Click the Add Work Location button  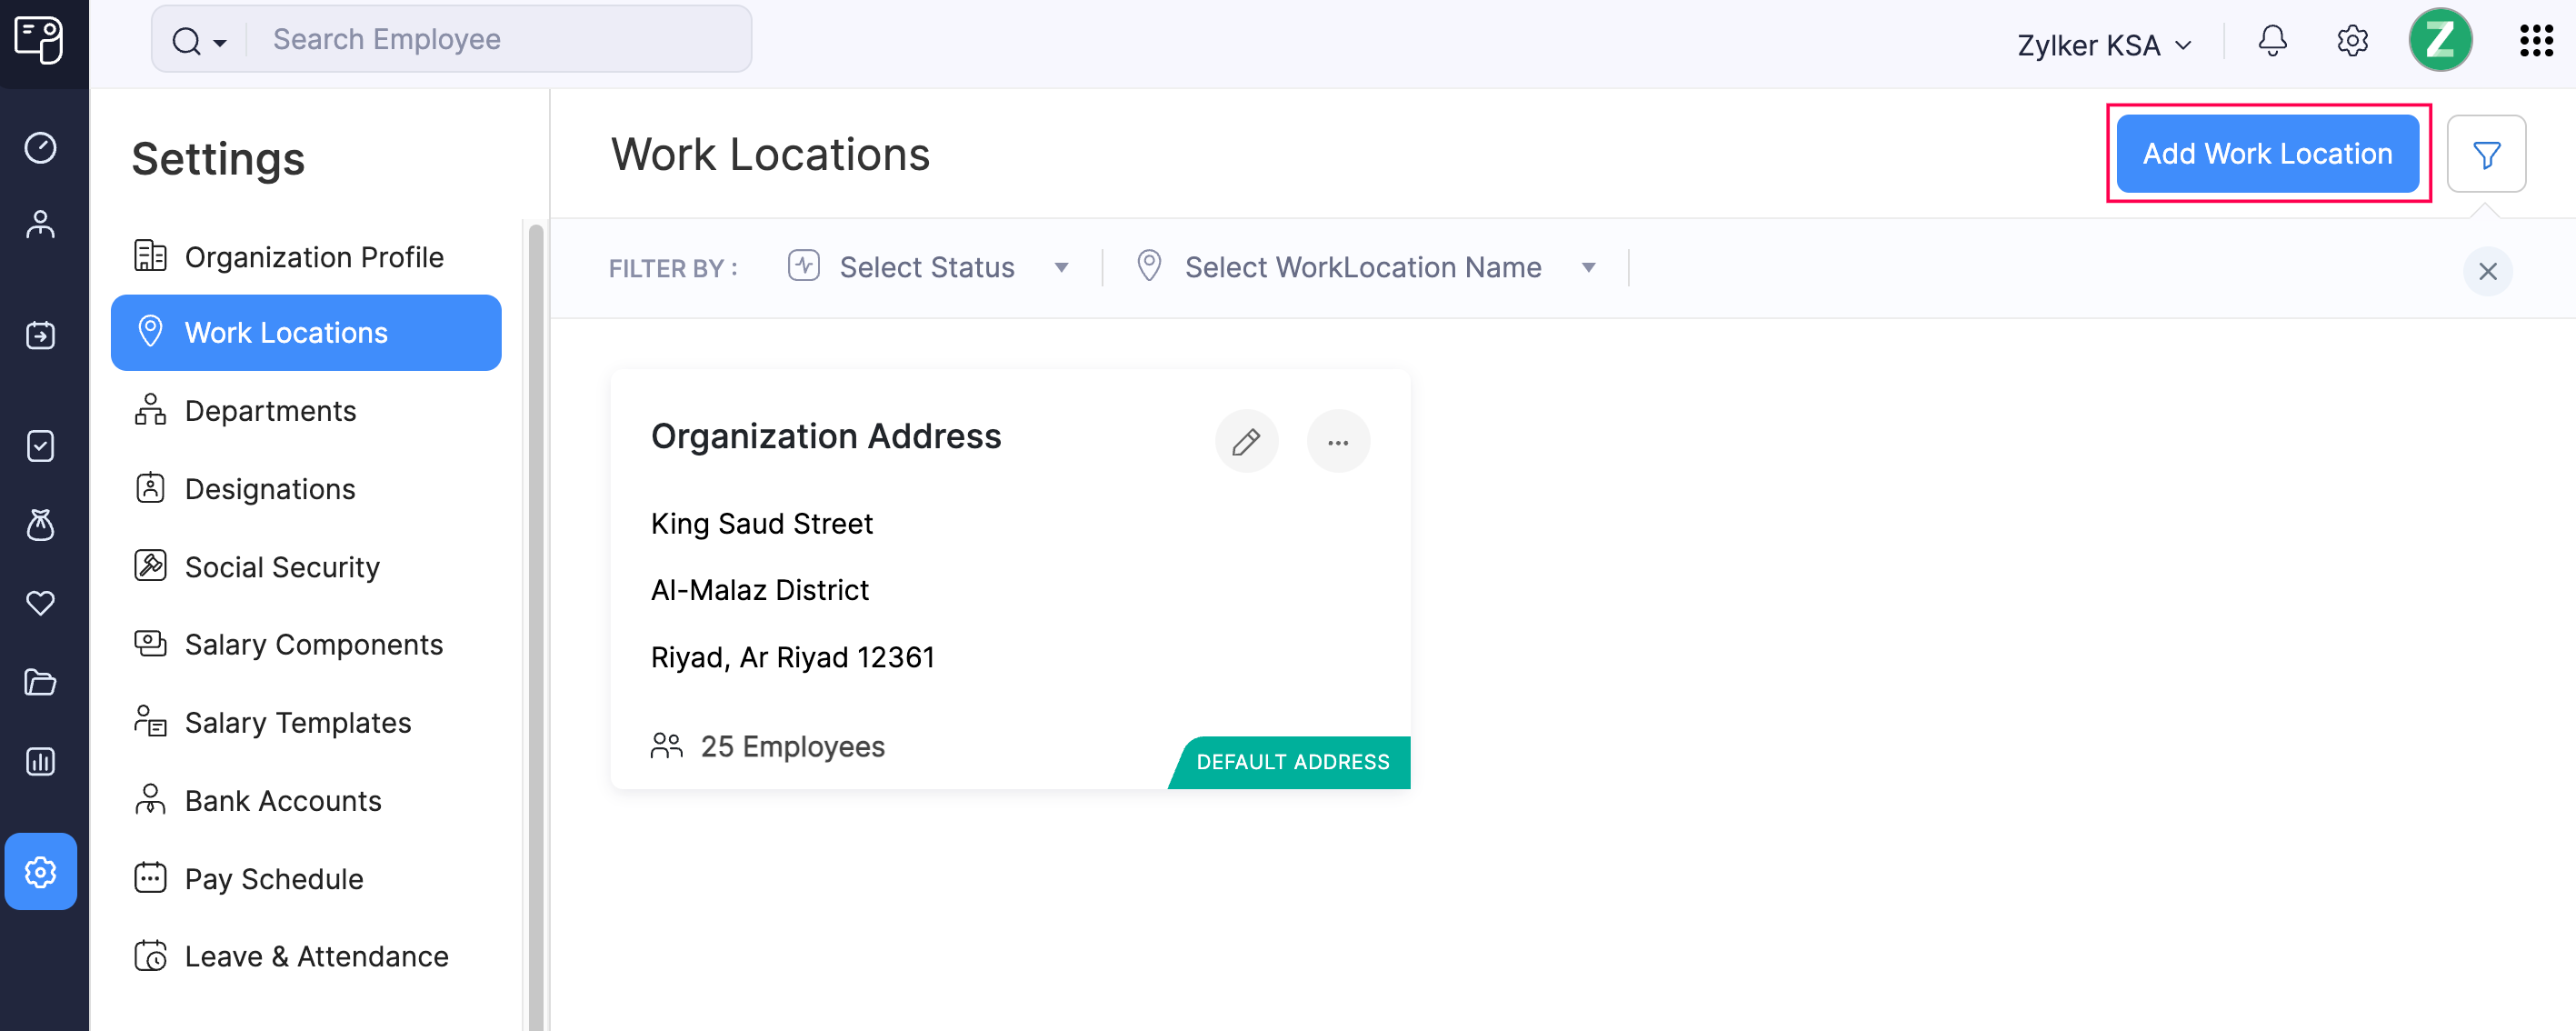point(2267,153)
